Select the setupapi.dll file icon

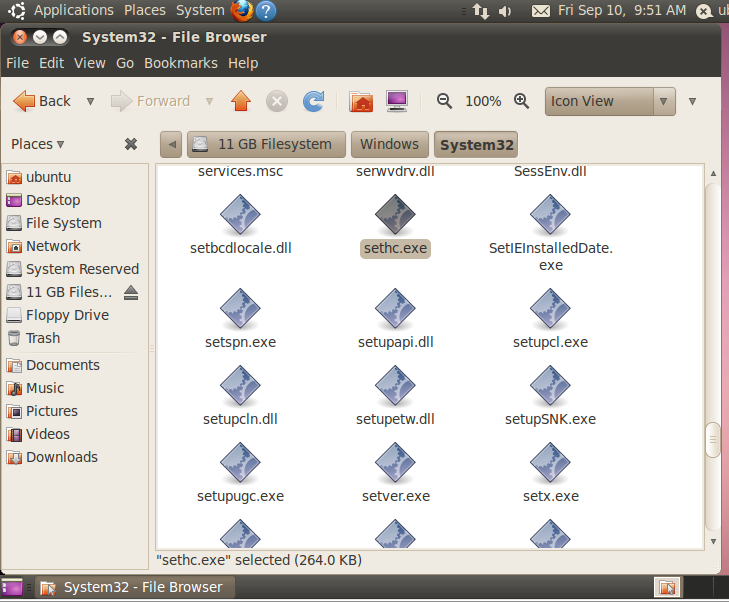tap(395, 309)
